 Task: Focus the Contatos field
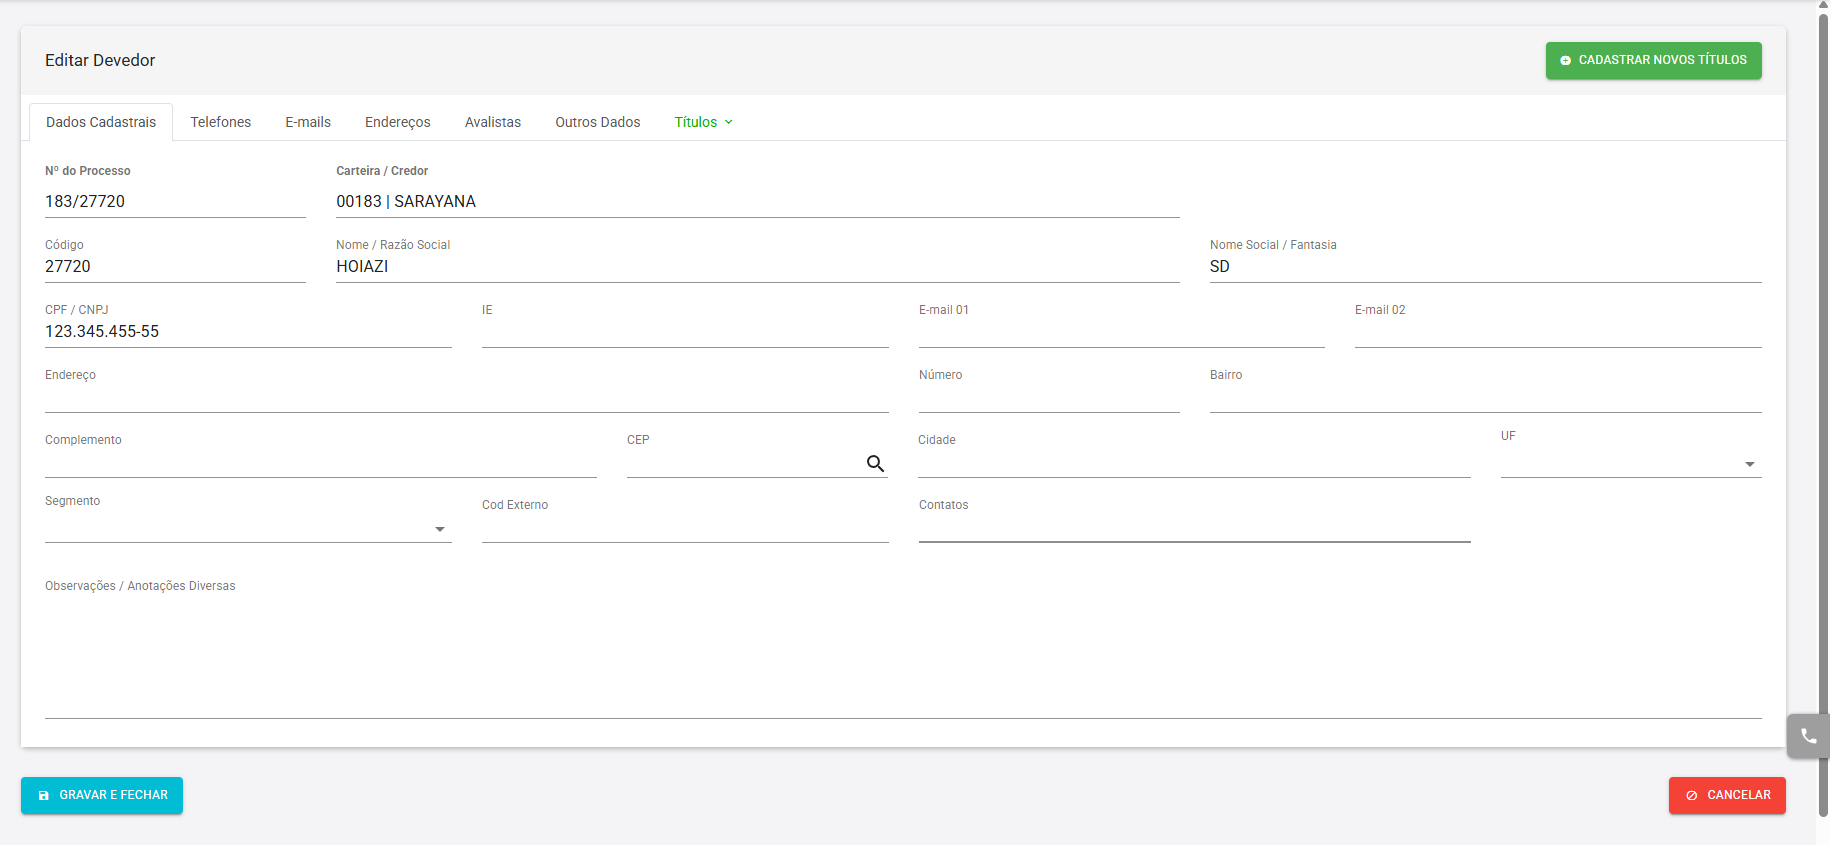point(1195,526)
